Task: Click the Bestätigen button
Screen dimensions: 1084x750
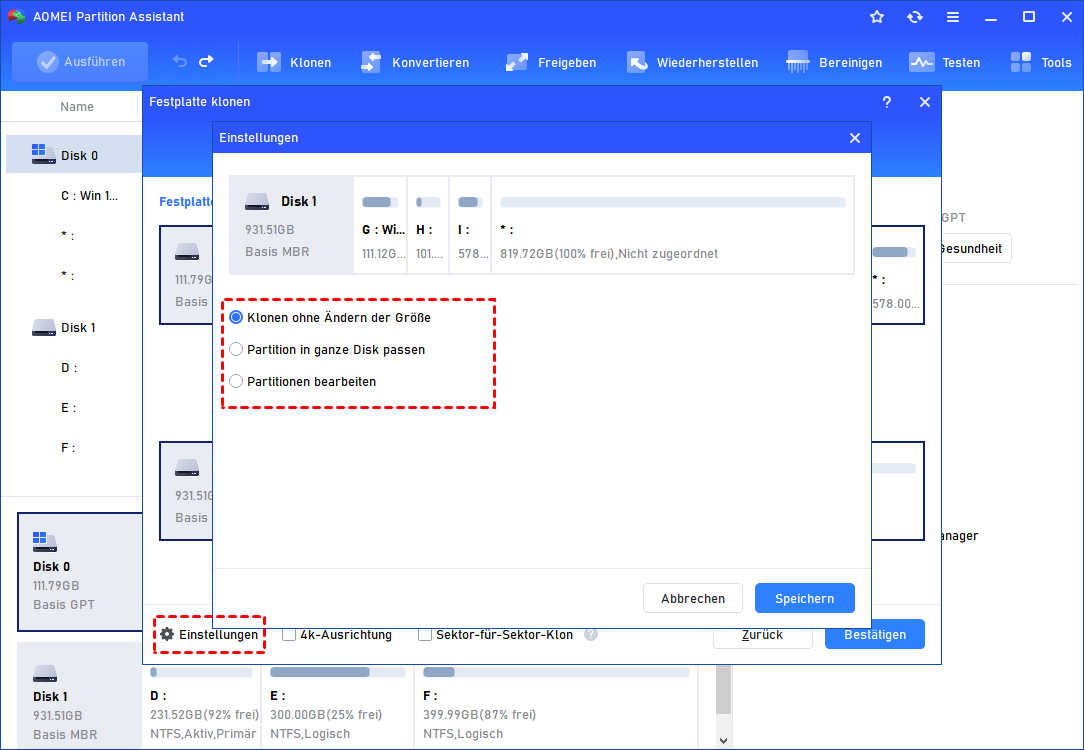Action: click(874, 634)
